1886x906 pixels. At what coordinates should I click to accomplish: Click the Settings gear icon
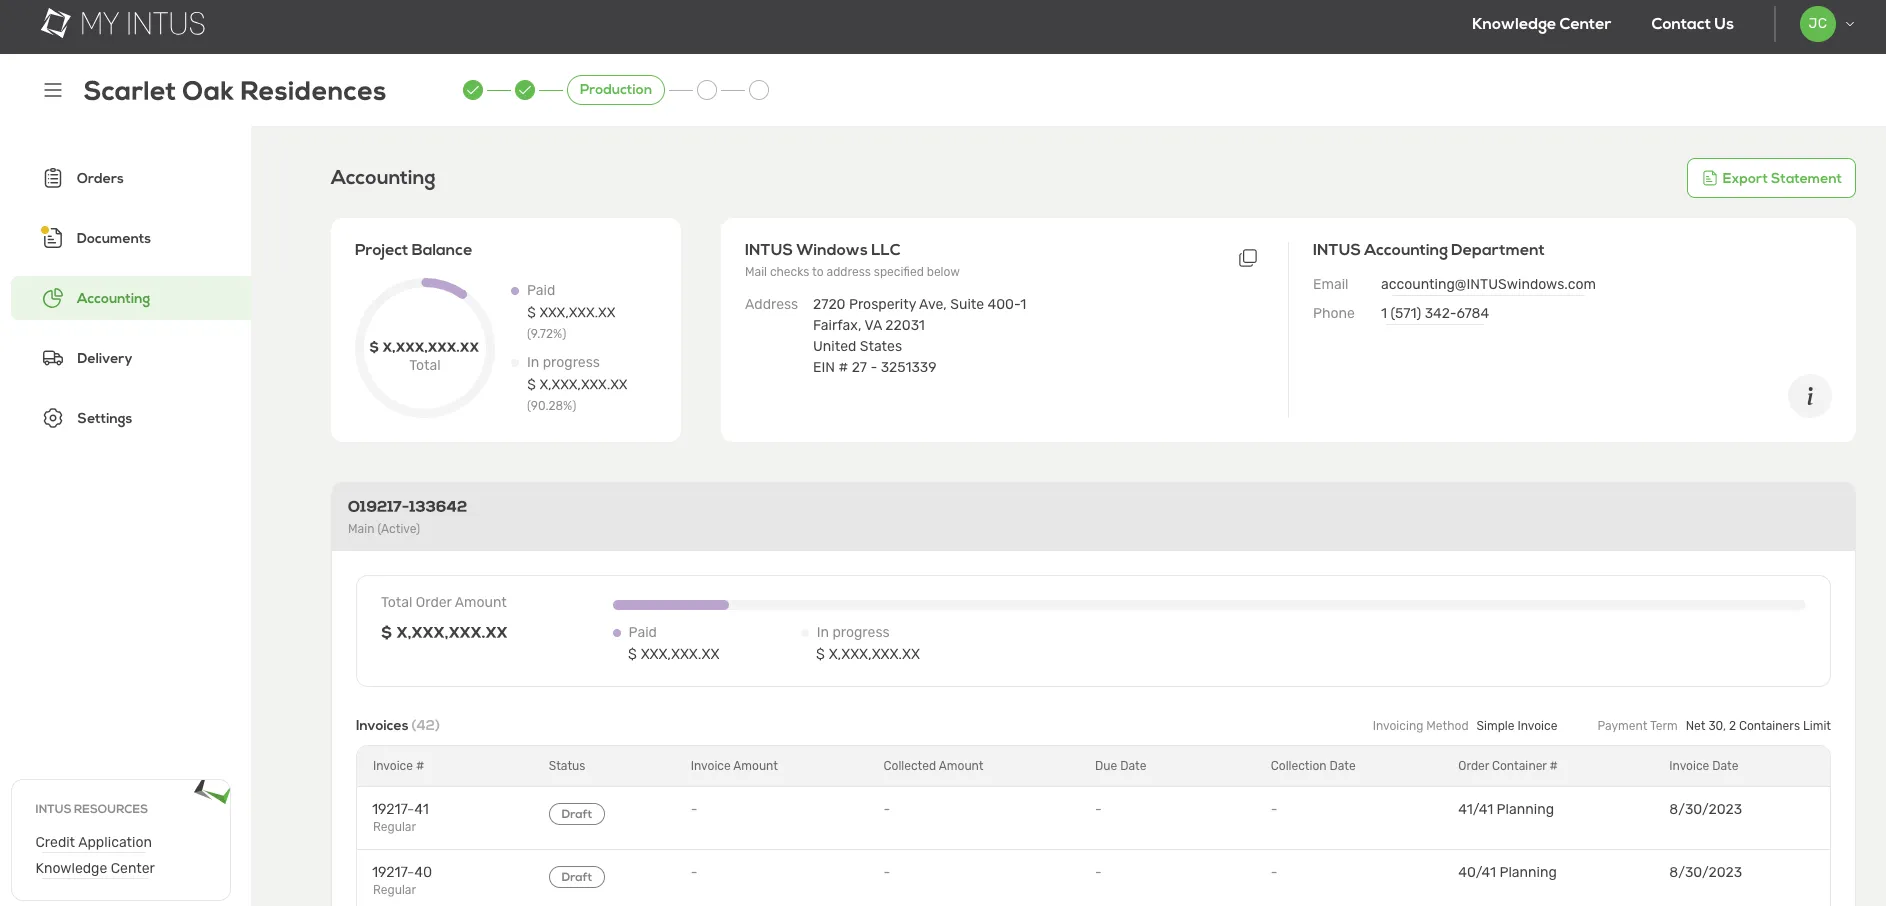click(x=53, y=417)
